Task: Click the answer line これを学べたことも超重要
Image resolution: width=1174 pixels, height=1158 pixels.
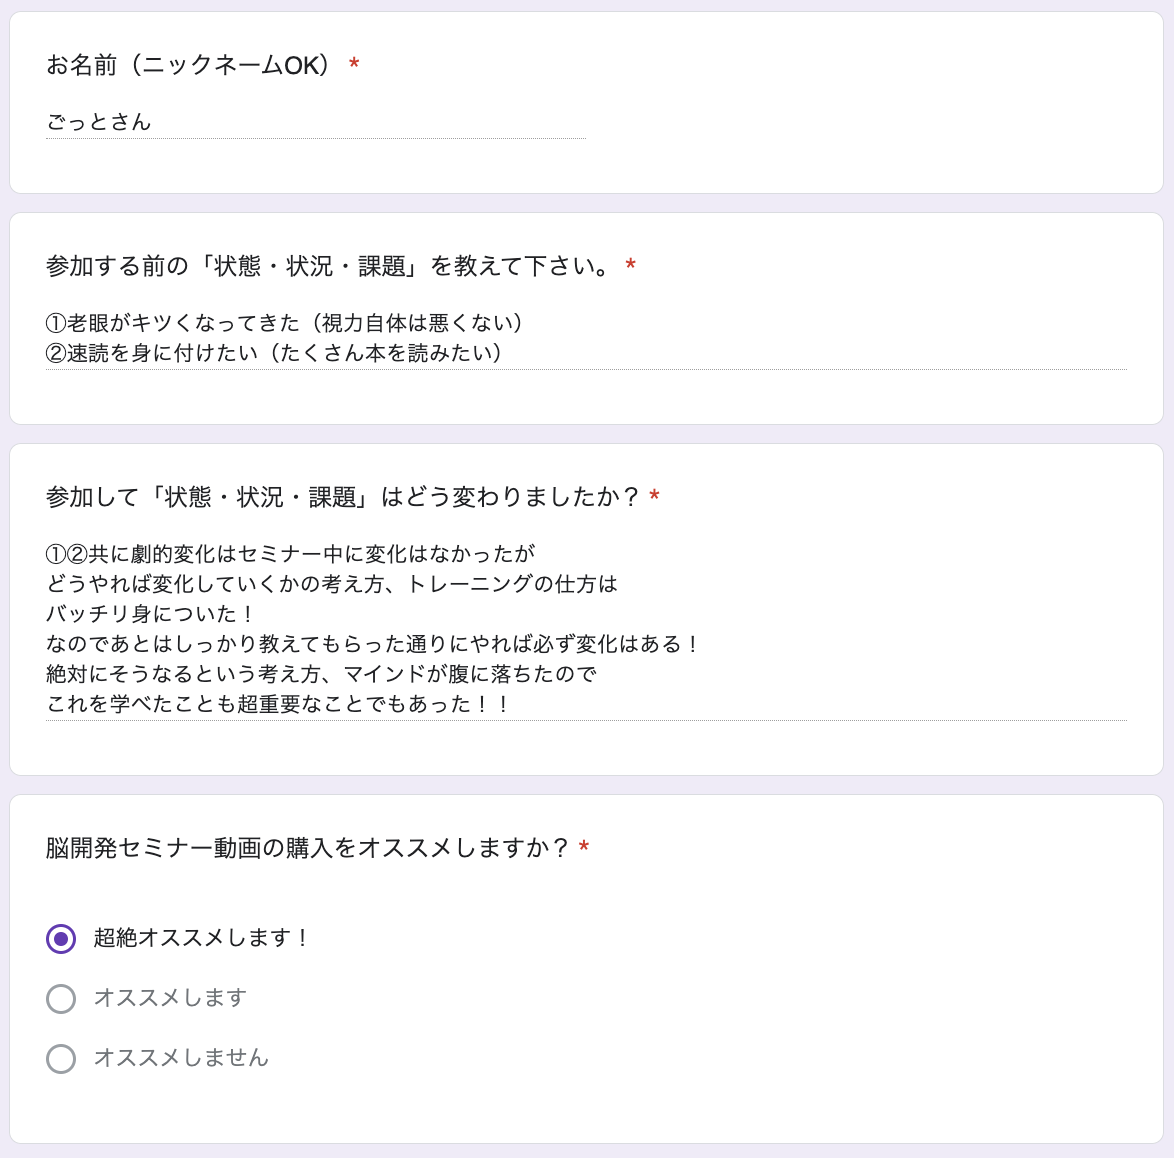Action: point(278,704)
